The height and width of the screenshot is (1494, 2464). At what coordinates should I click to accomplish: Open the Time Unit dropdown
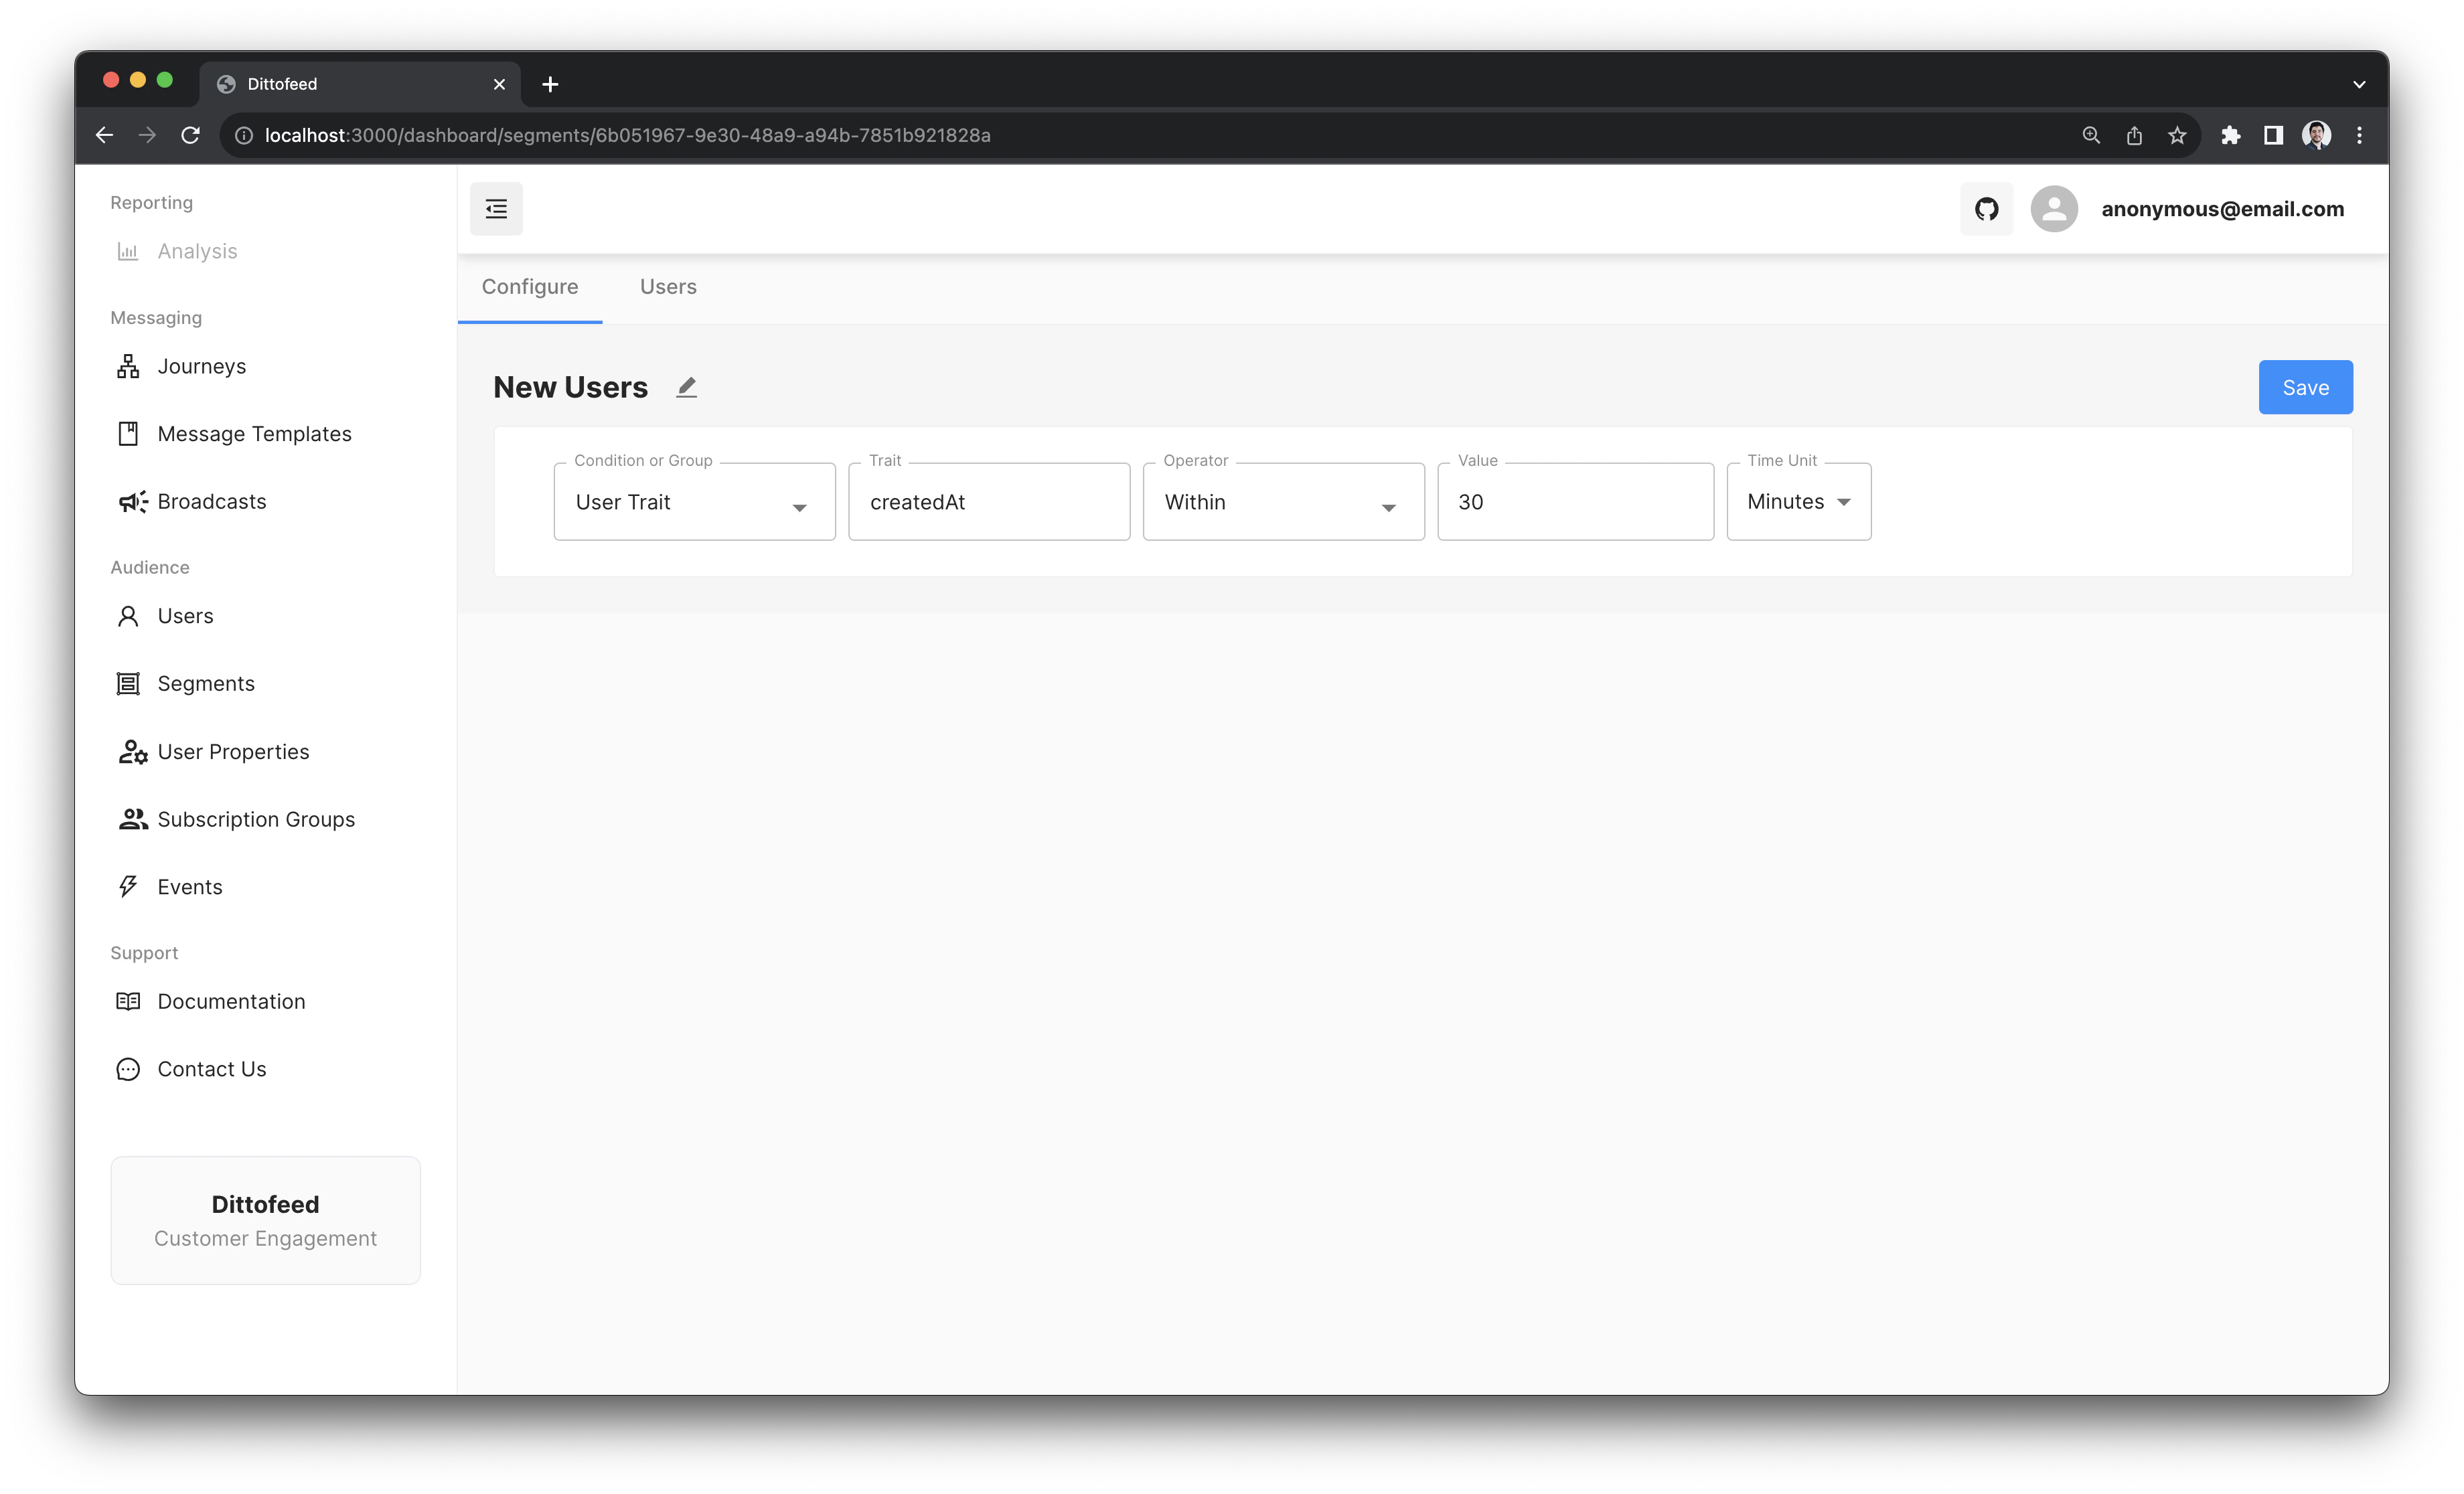1797,501
